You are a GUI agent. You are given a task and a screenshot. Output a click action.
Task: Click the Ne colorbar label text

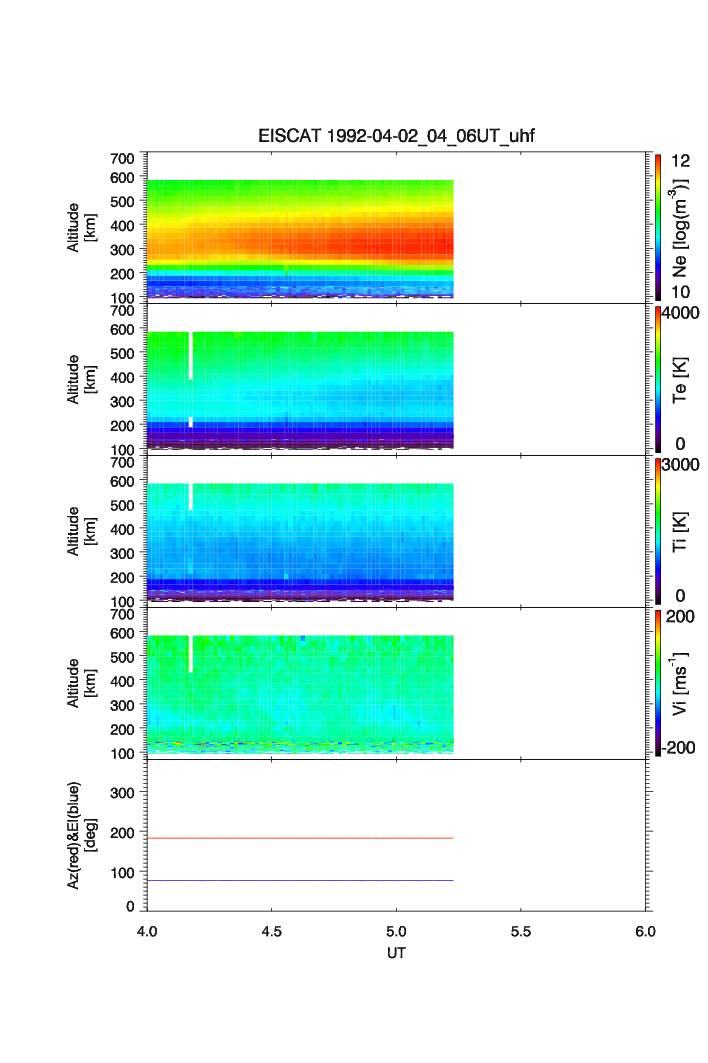(679, 228)
